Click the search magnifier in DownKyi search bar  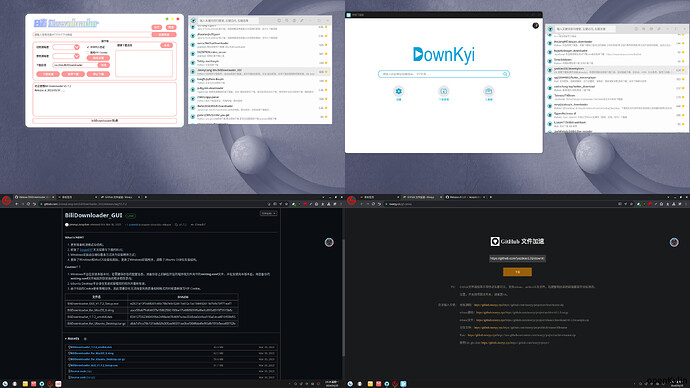click(x=505, y=74)
